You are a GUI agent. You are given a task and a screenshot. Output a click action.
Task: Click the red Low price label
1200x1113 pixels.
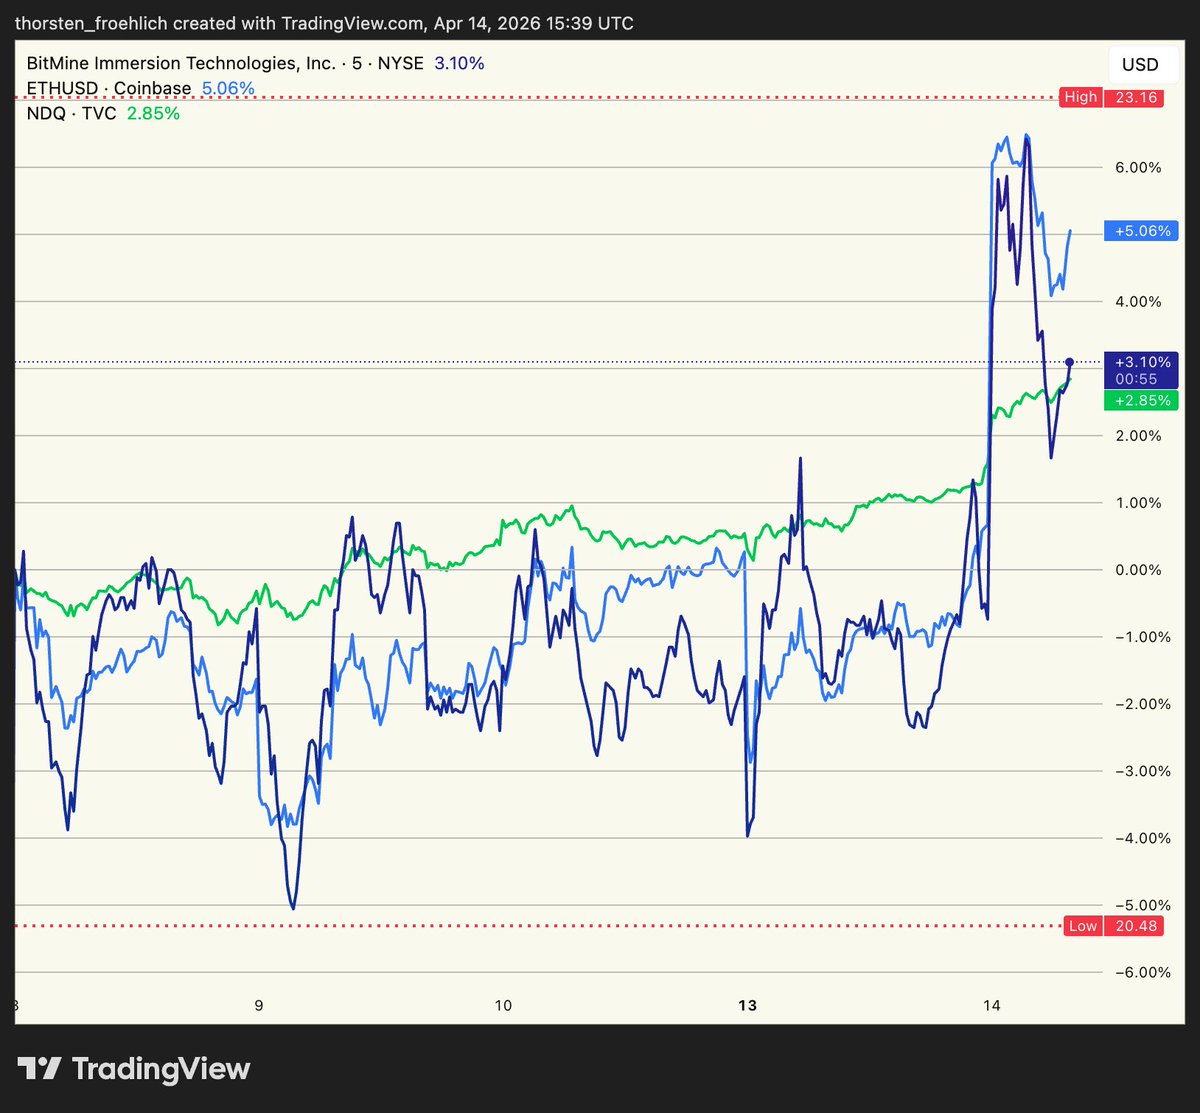(1082, 926)
